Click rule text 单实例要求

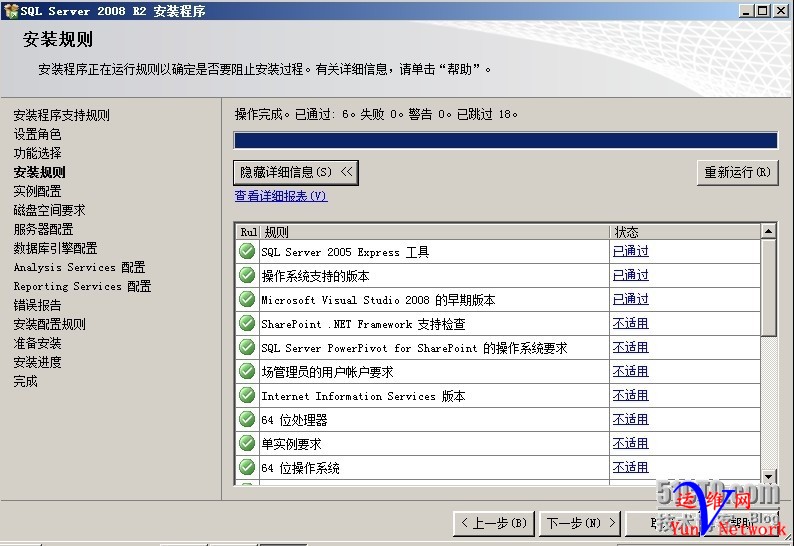pyautogui.click(x=291, y=444)
